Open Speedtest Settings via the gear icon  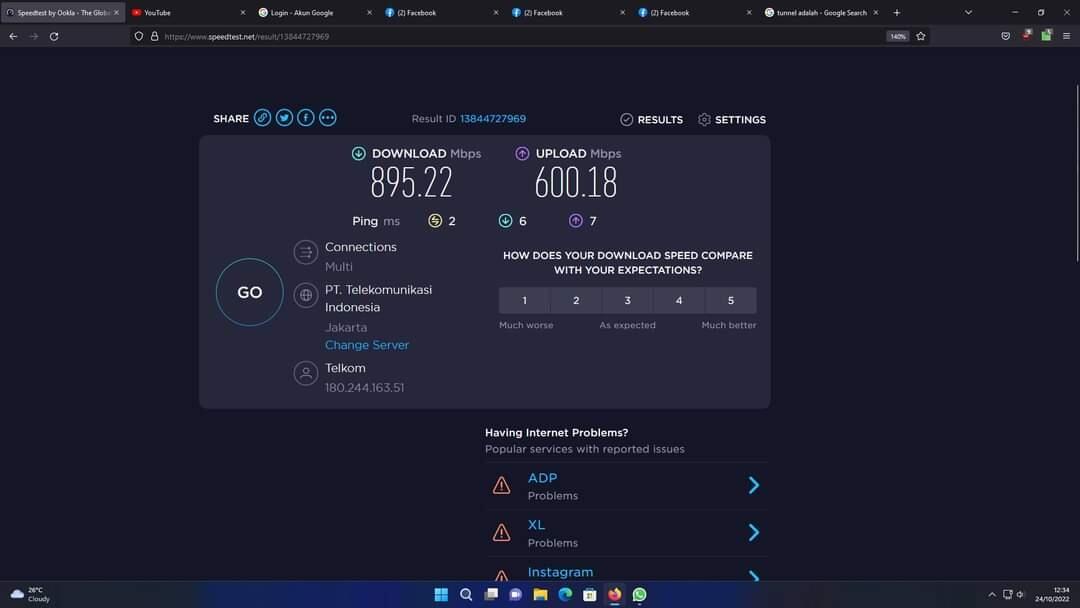(x=703, y=119)
